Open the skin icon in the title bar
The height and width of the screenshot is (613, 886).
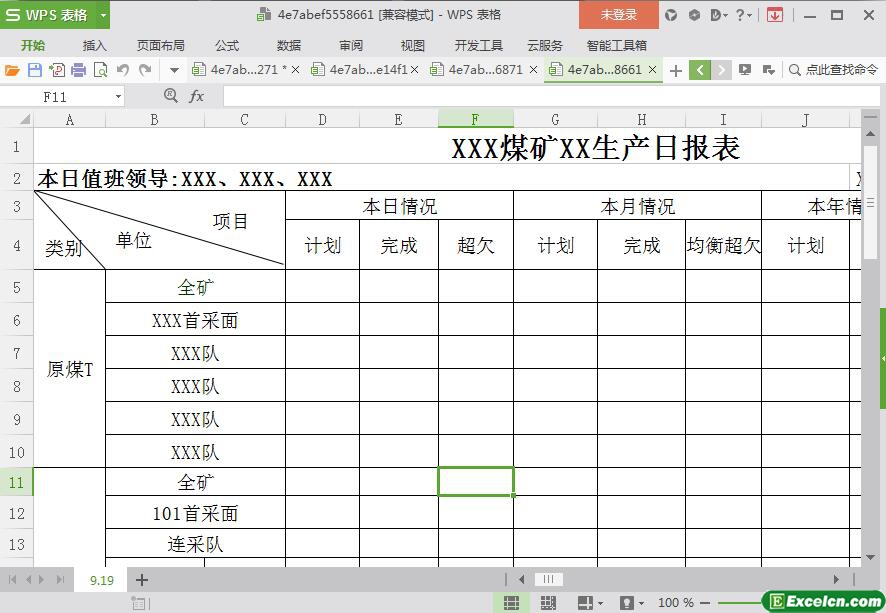click(671, 15)
